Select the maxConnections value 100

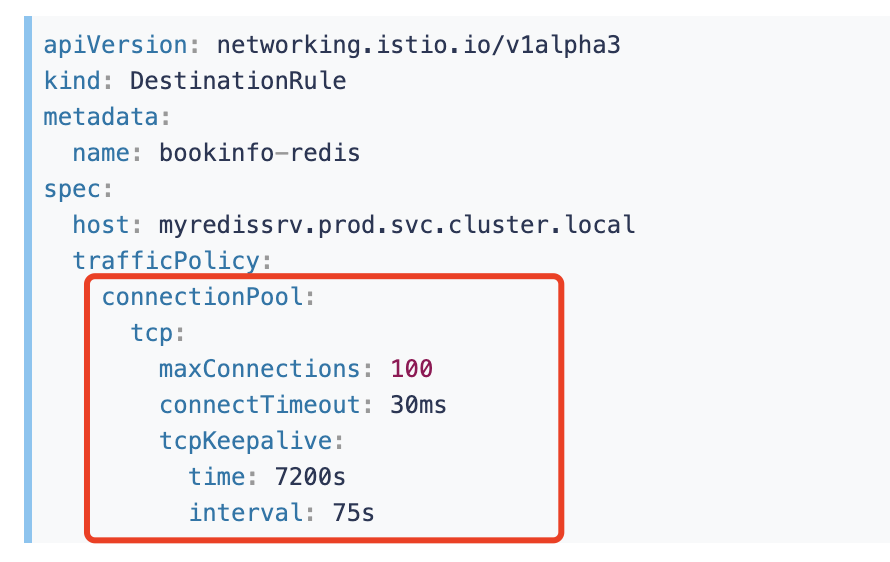(x=412, y=369)
